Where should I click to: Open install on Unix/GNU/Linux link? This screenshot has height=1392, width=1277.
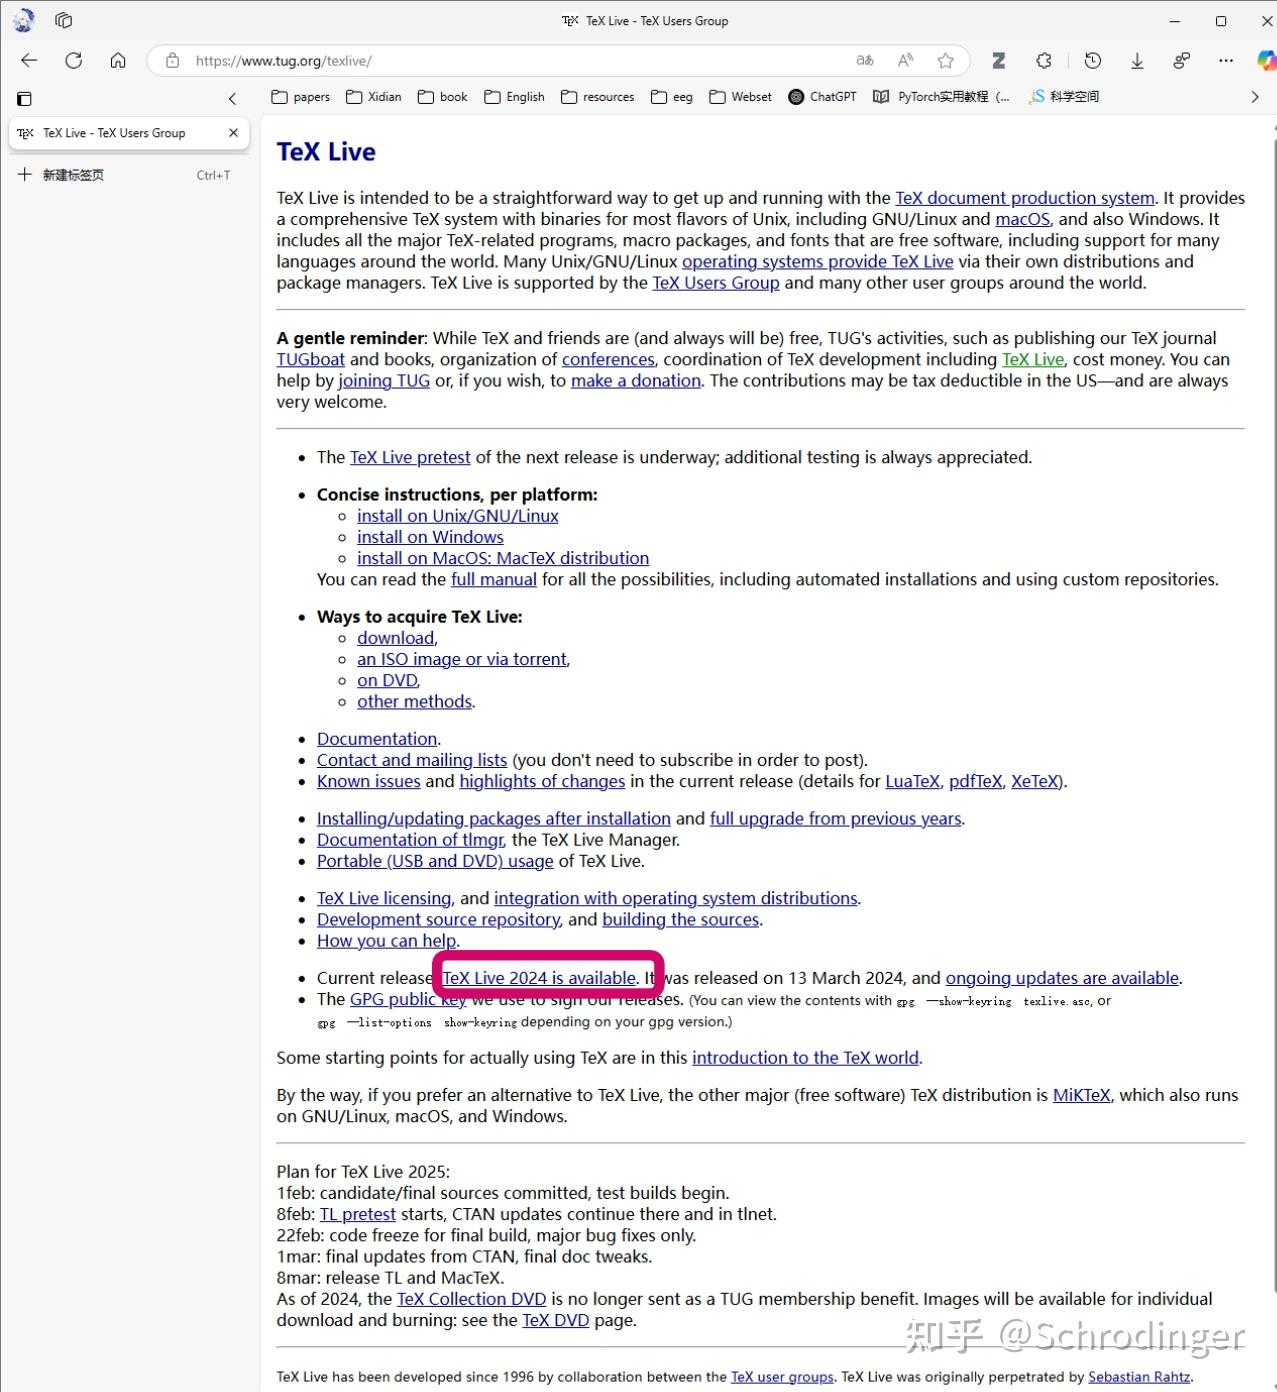point(458,516)
